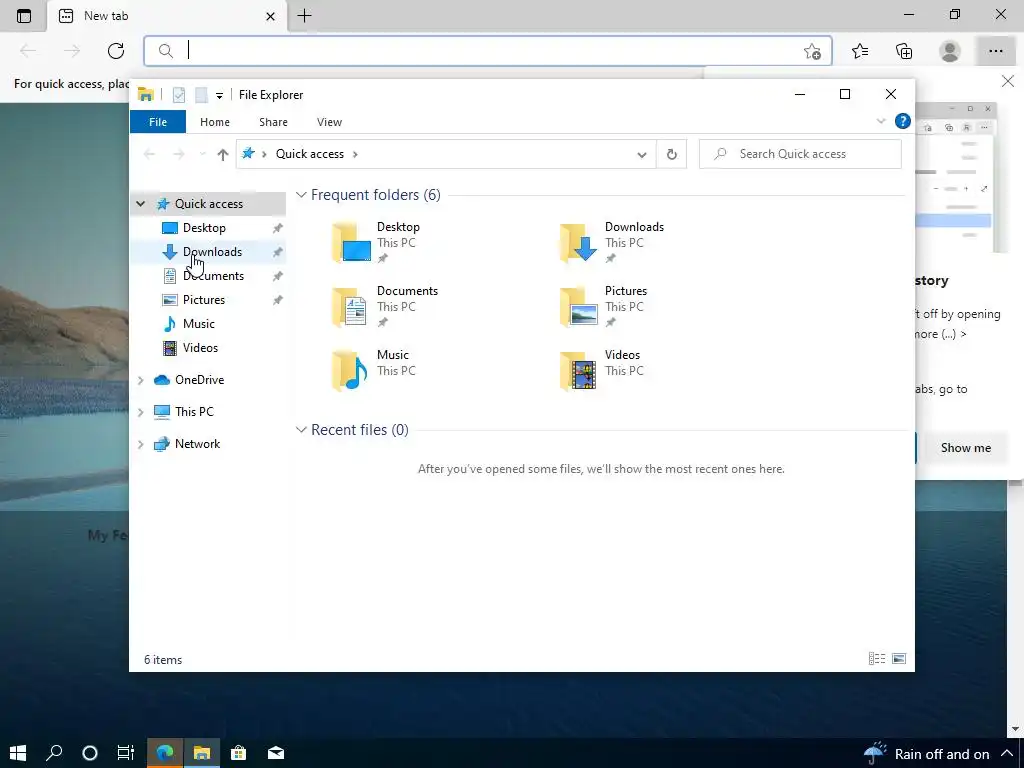This screenshot has height=768, width=1024.
Task: Open the Windows Start menu
Action: pyautogui.click(x=18, y=753)
